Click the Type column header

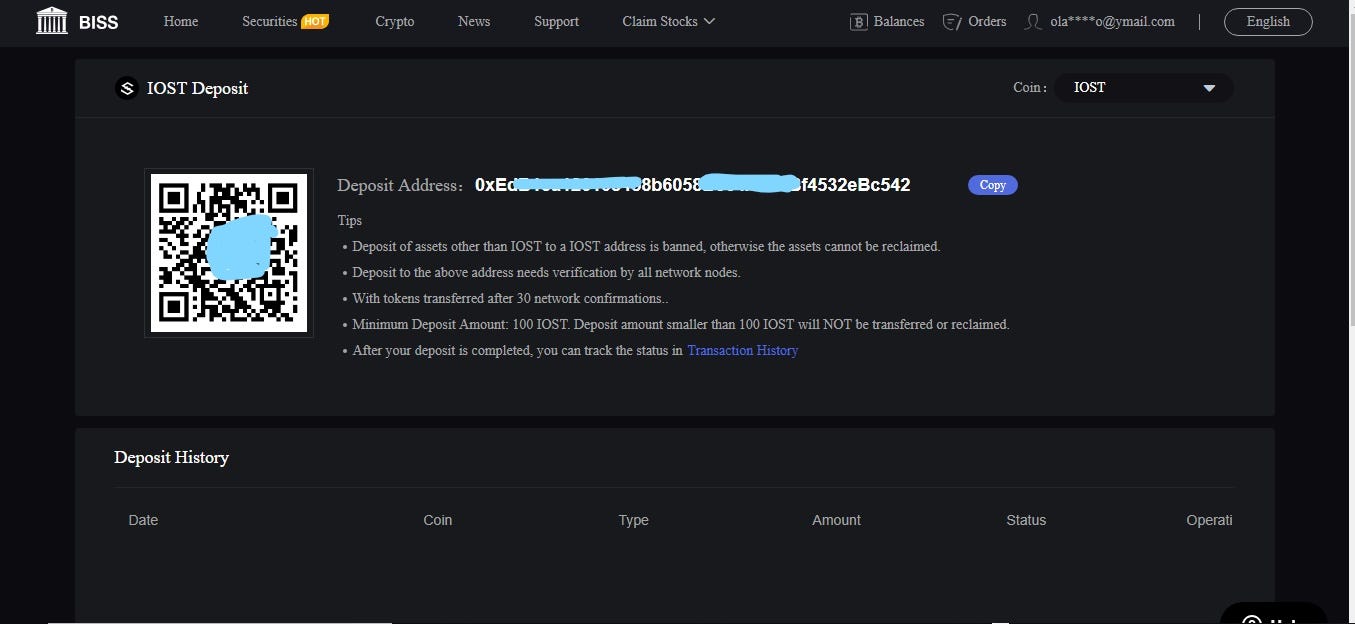(633, 520)
